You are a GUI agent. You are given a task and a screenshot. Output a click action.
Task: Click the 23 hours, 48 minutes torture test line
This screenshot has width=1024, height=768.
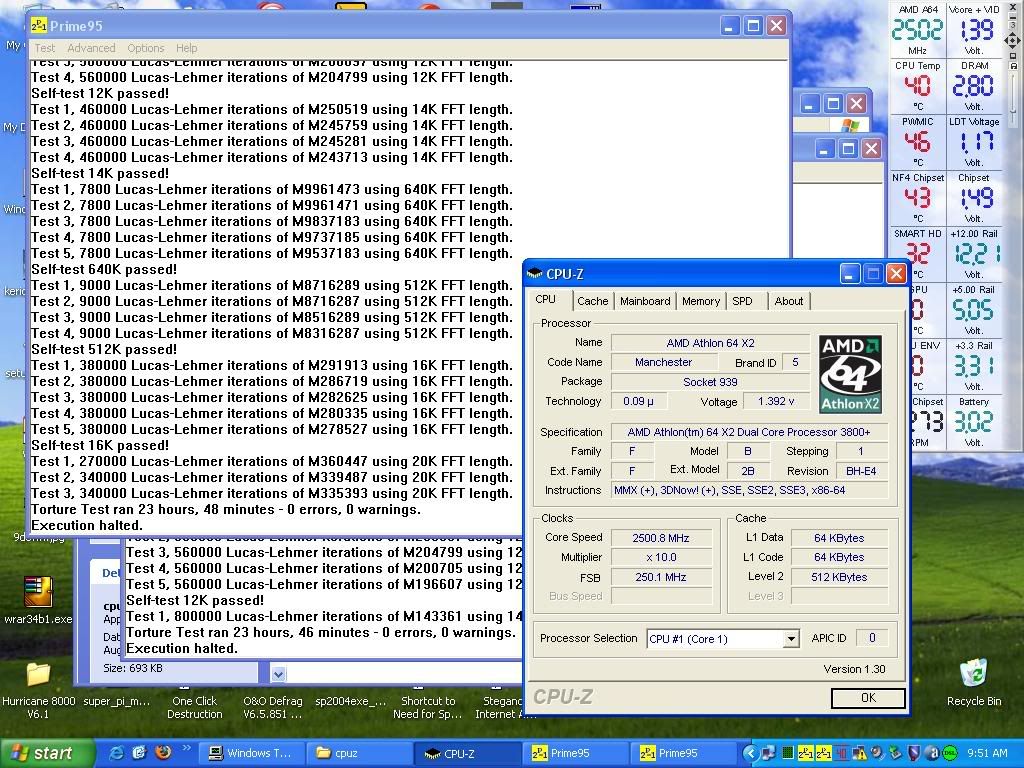(226, 509)
